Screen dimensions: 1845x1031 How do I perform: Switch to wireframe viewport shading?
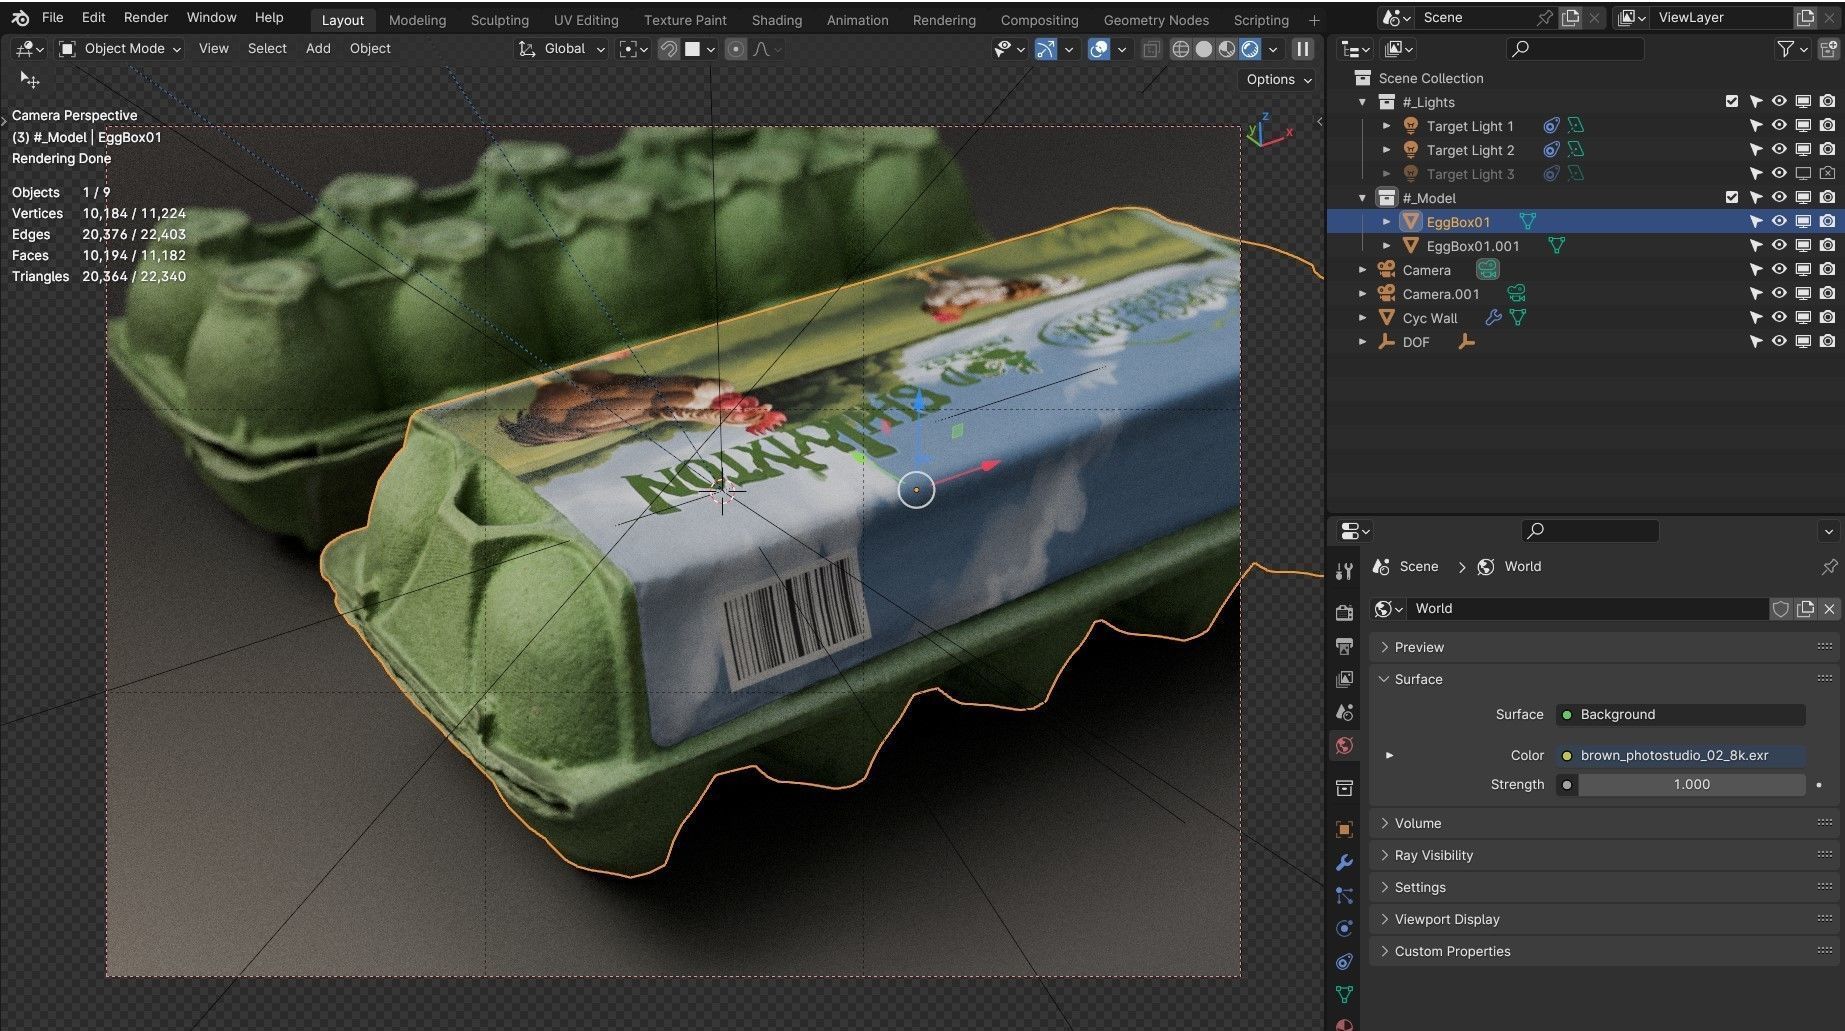[x=1180, y=49]
